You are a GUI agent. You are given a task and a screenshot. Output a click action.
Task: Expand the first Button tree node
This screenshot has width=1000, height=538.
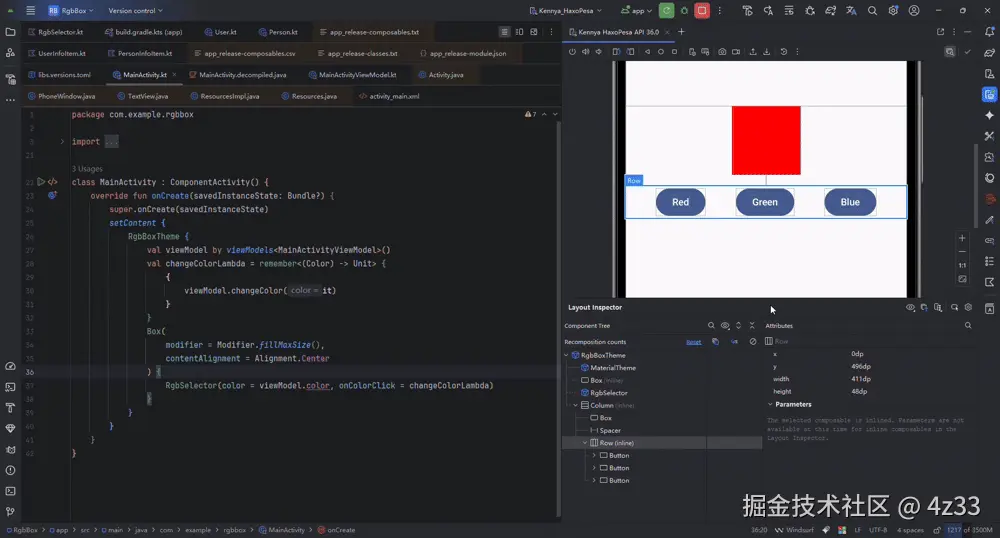[594, 455]
